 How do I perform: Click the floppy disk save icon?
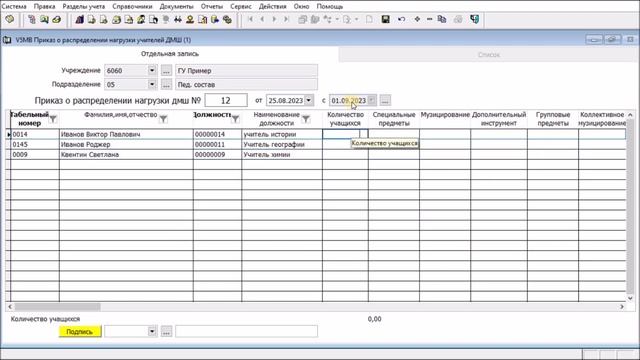tap(385, 19)
